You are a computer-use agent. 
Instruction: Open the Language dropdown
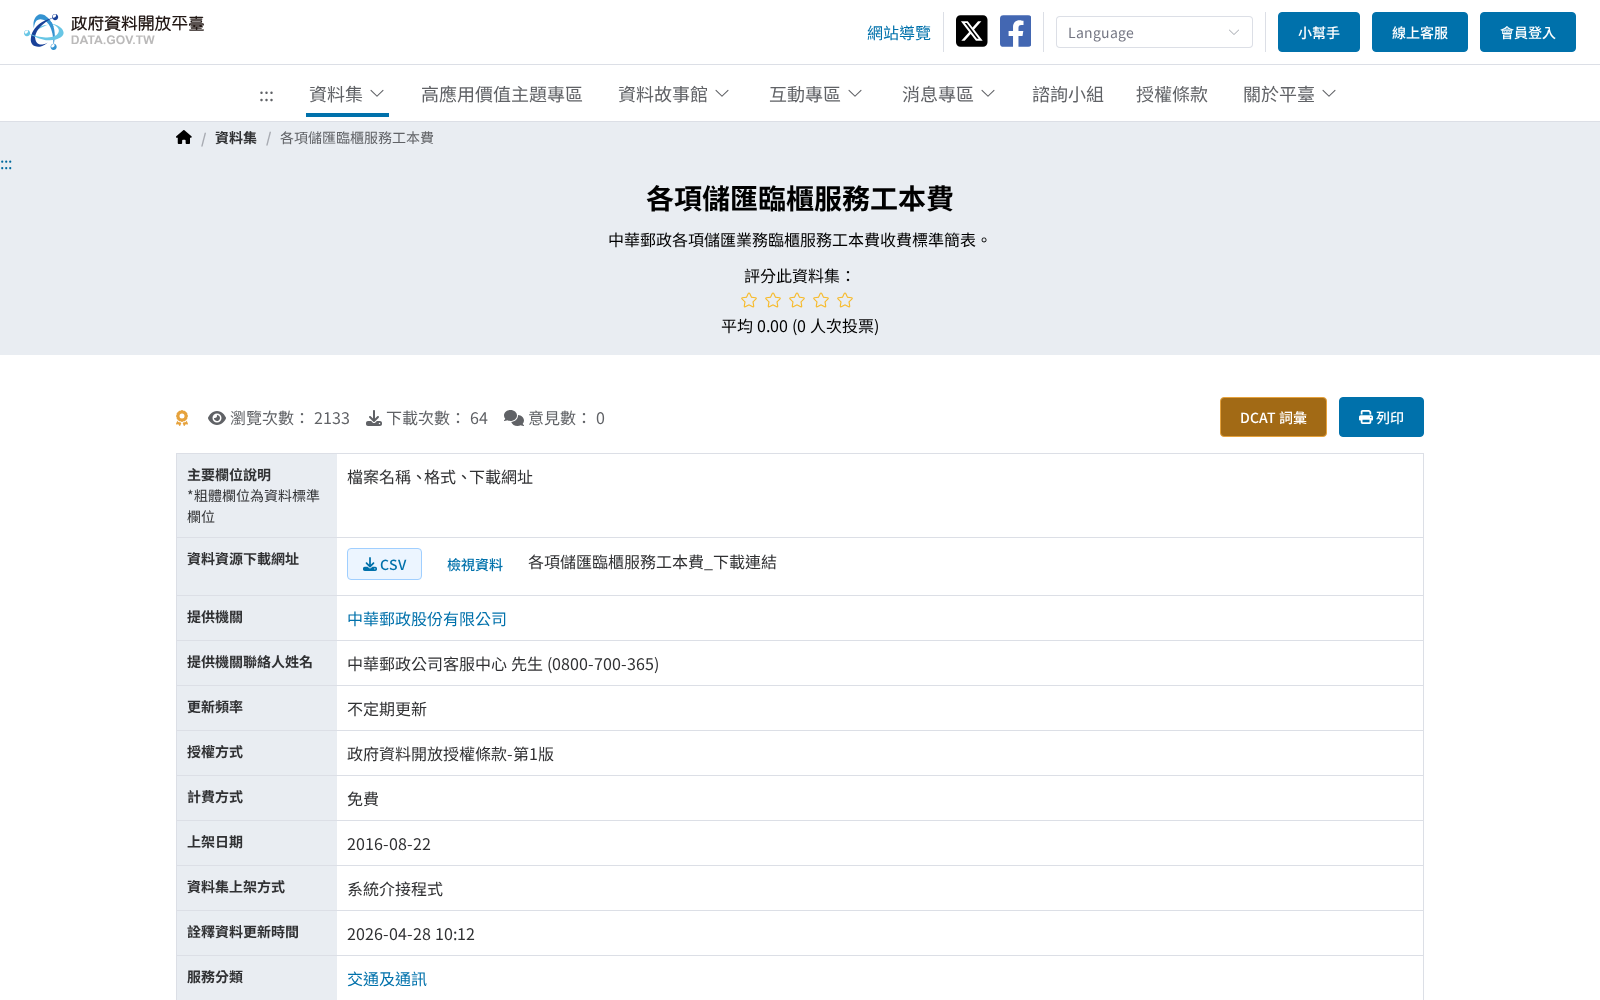pos(1154,32)
